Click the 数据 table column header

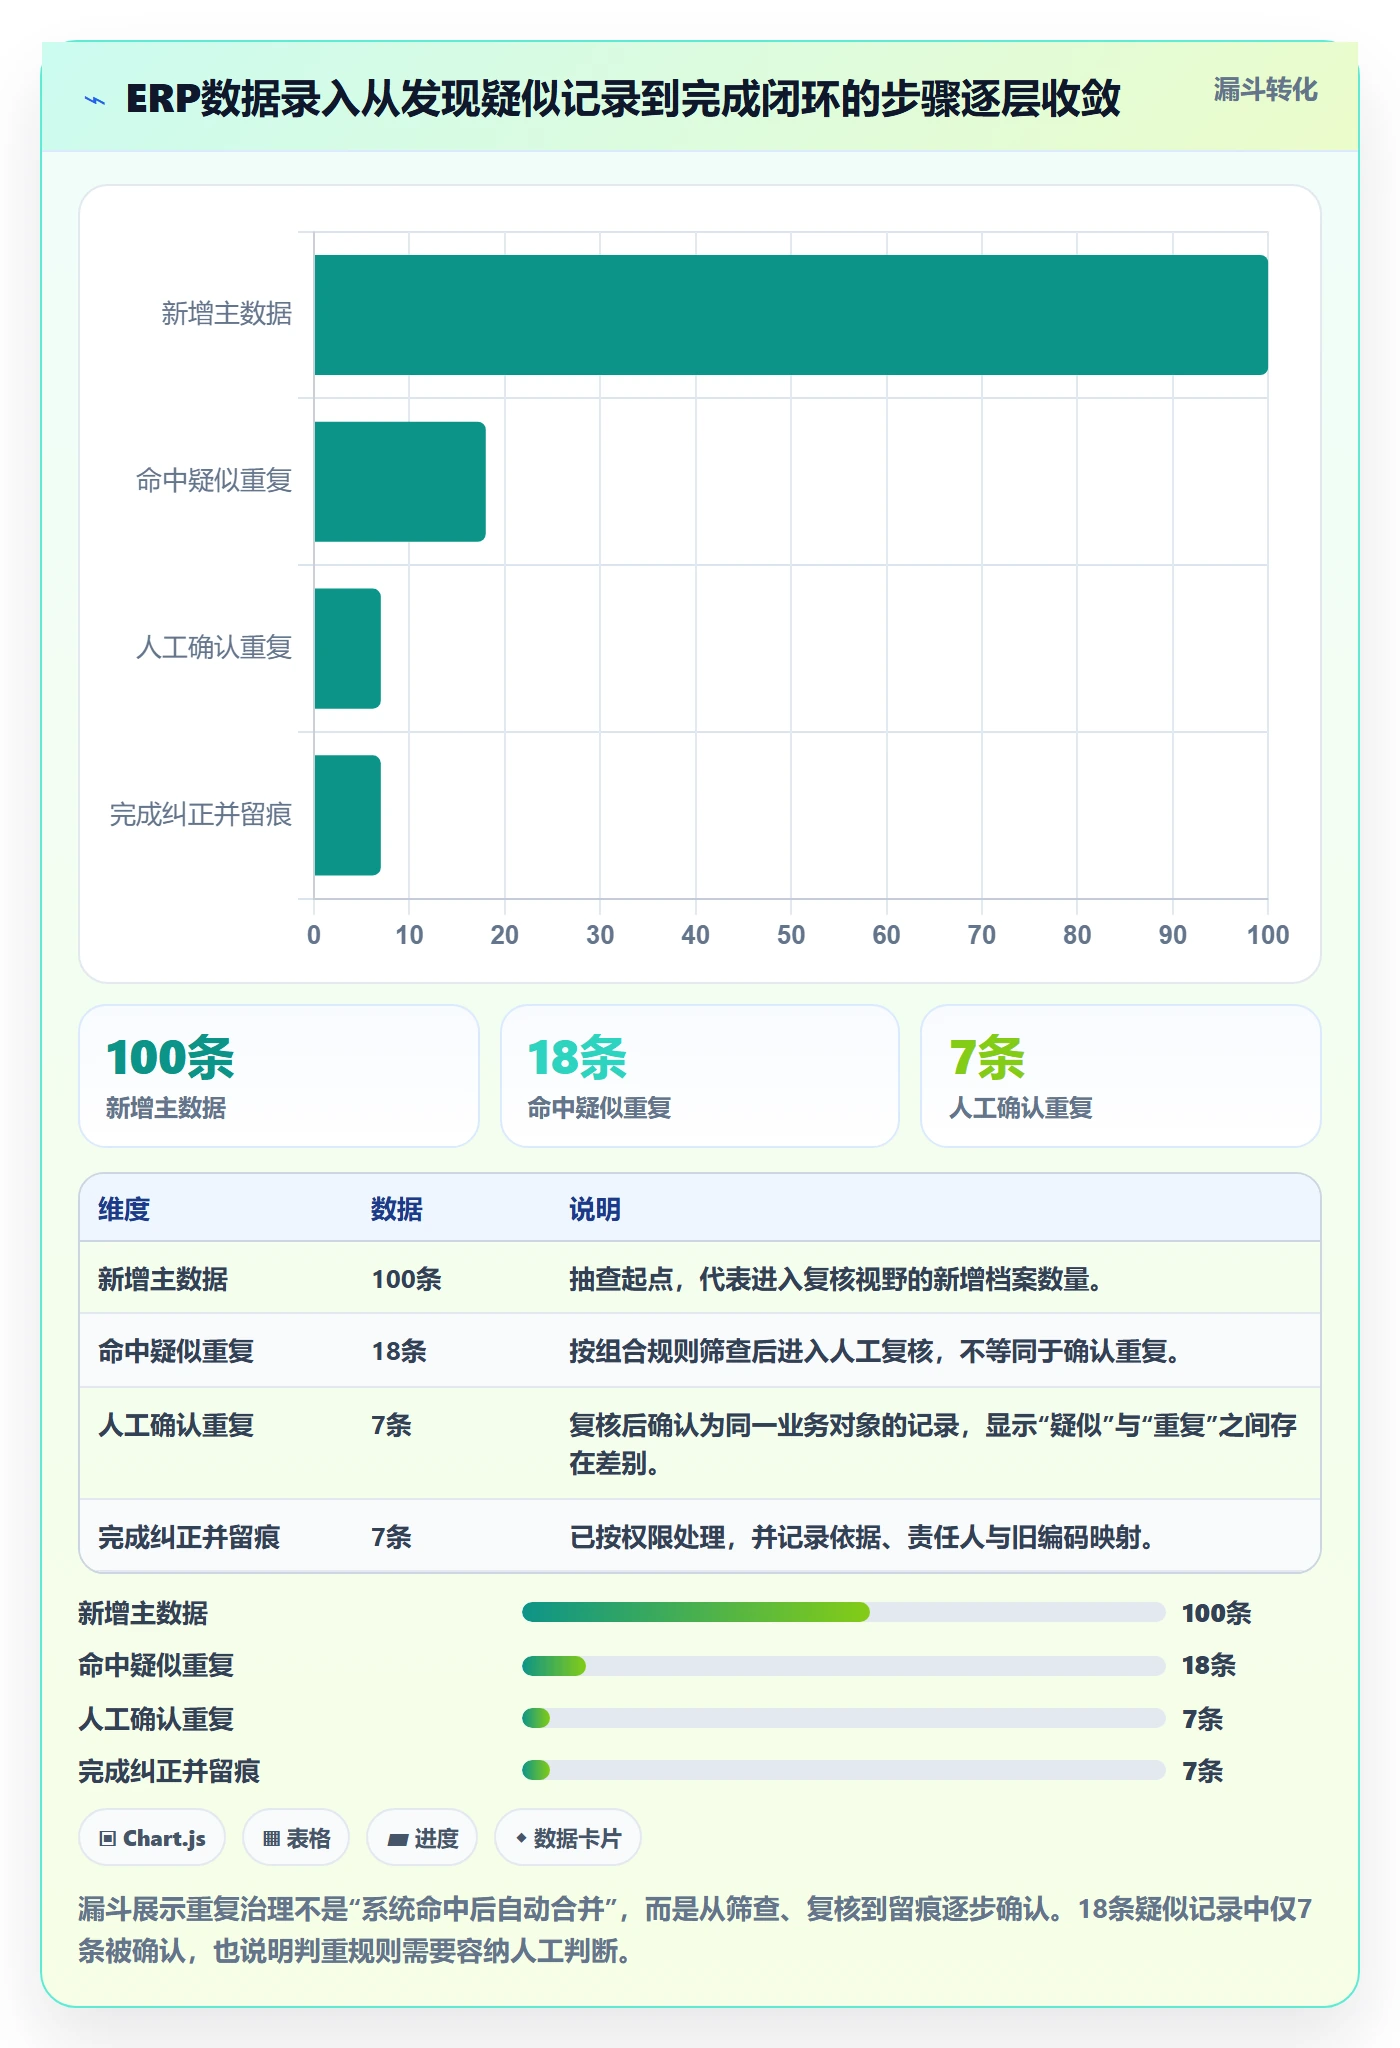coord(397,1209)
